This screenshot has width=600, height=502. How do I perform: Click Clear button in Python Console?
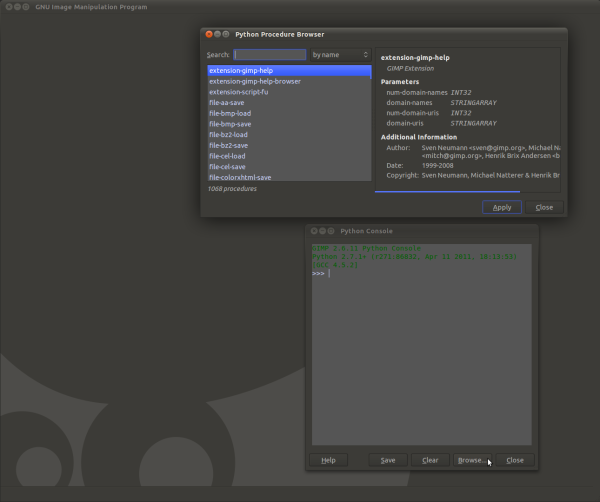click(430, 460)
